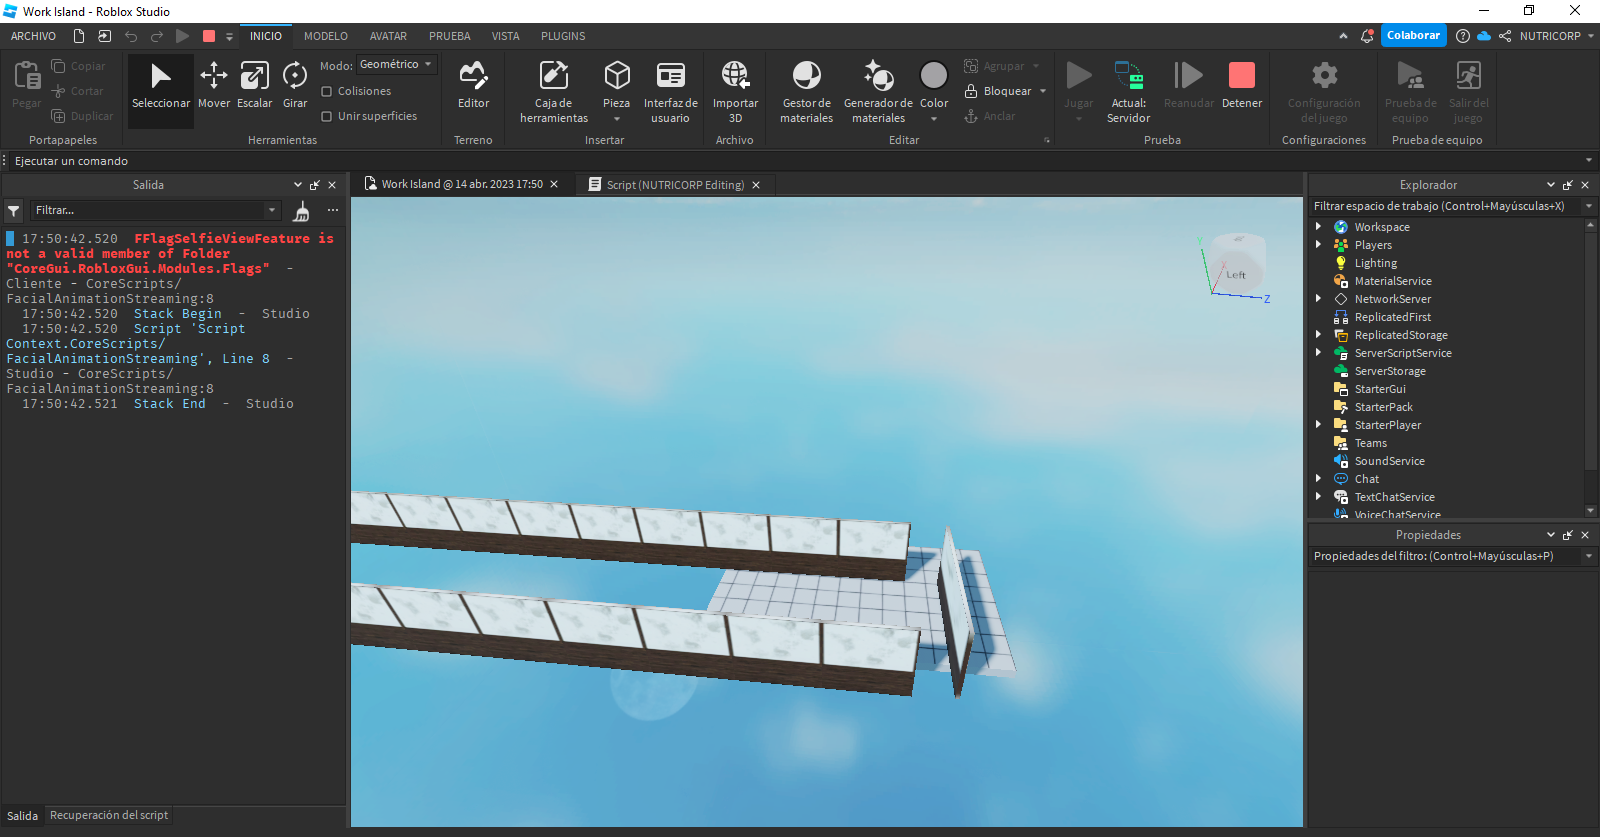Open Gestor de materiales
Viewport: 1600px width, 837px height.
(807, 90)
